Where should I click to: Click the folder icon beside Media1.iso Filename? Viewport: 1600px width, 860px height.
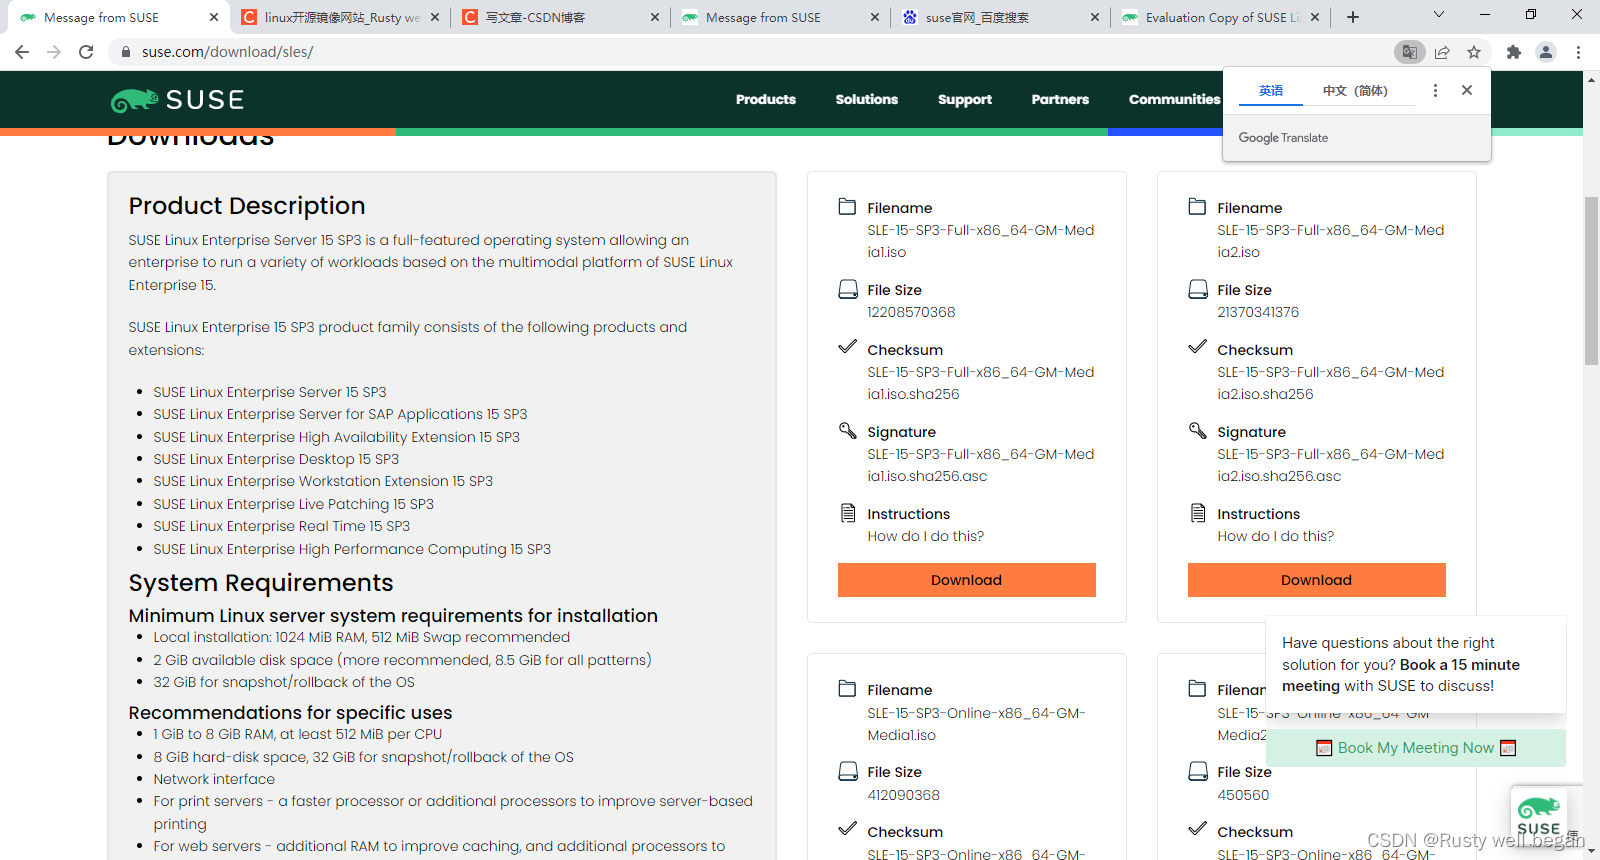847,207
